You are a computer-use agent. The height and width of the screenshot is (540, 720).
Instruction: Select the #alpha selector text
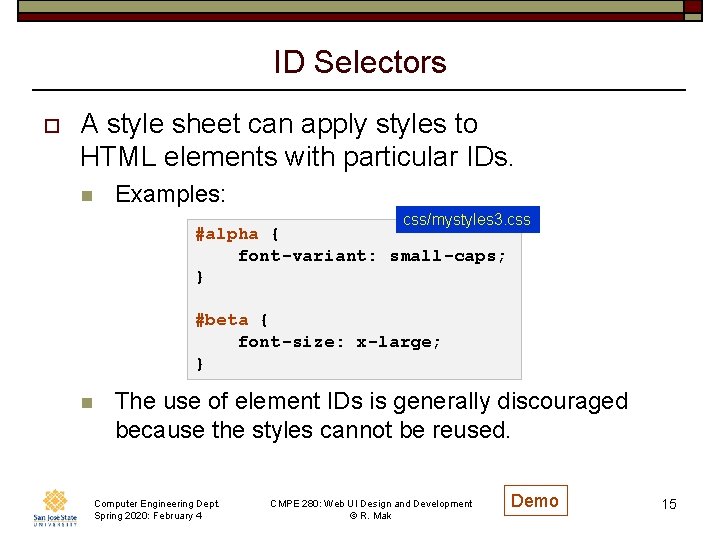[x=227, y=234]
